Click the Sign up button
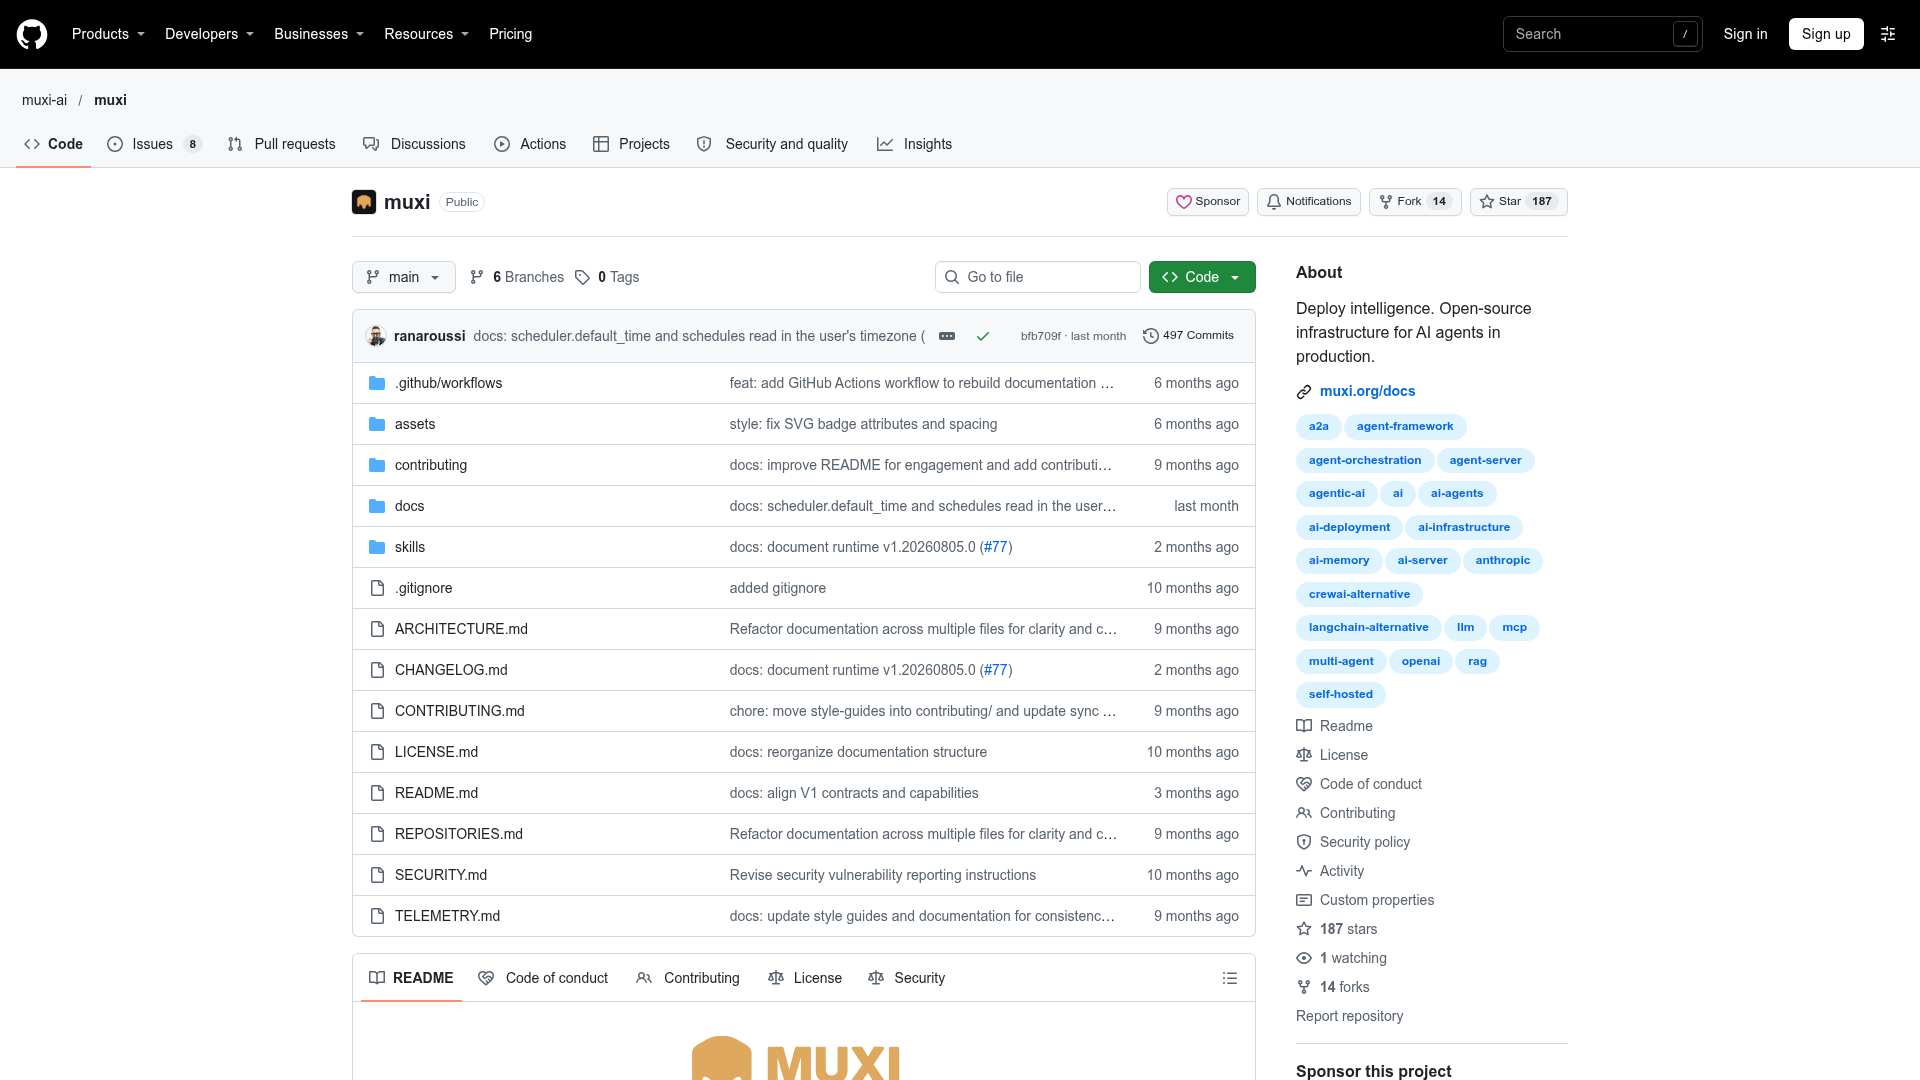This screenshot has width=1920, height=1080. pos(1826,34)
